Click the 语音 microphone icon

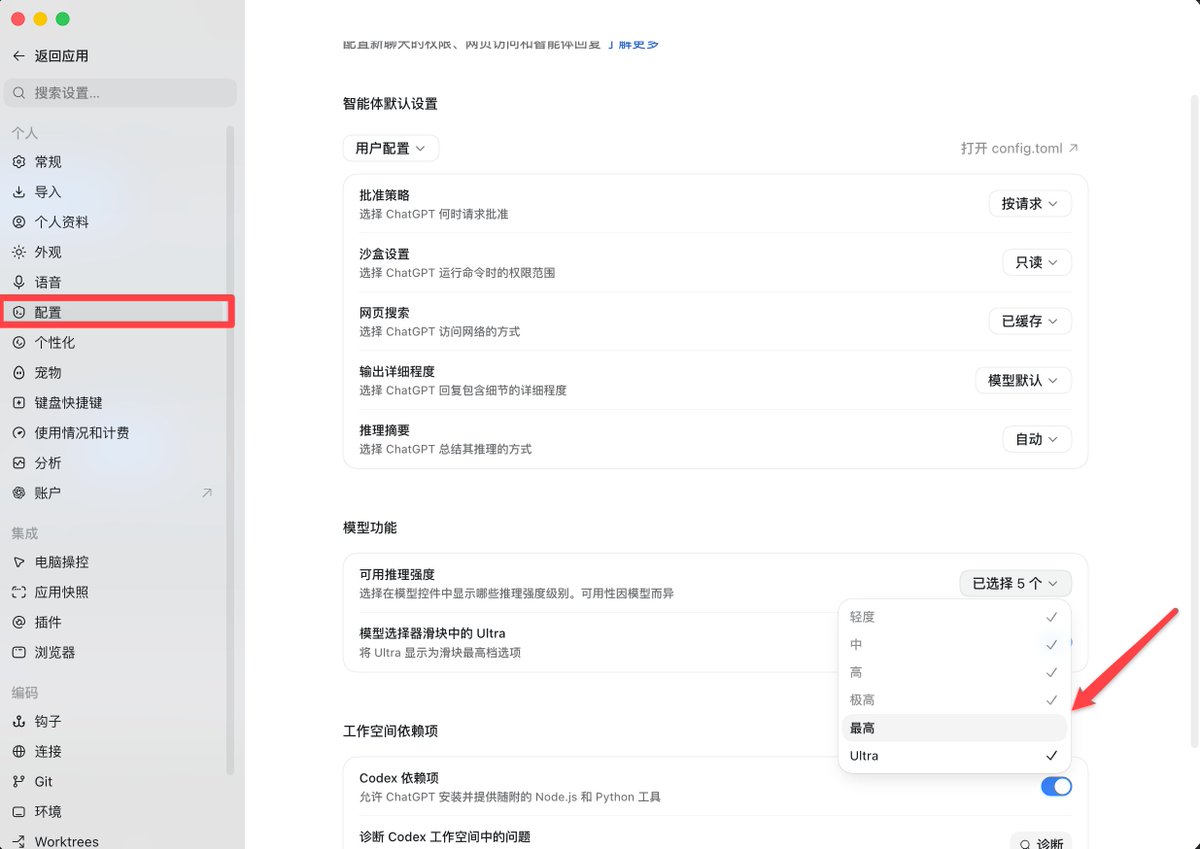[x=19, y=282]
